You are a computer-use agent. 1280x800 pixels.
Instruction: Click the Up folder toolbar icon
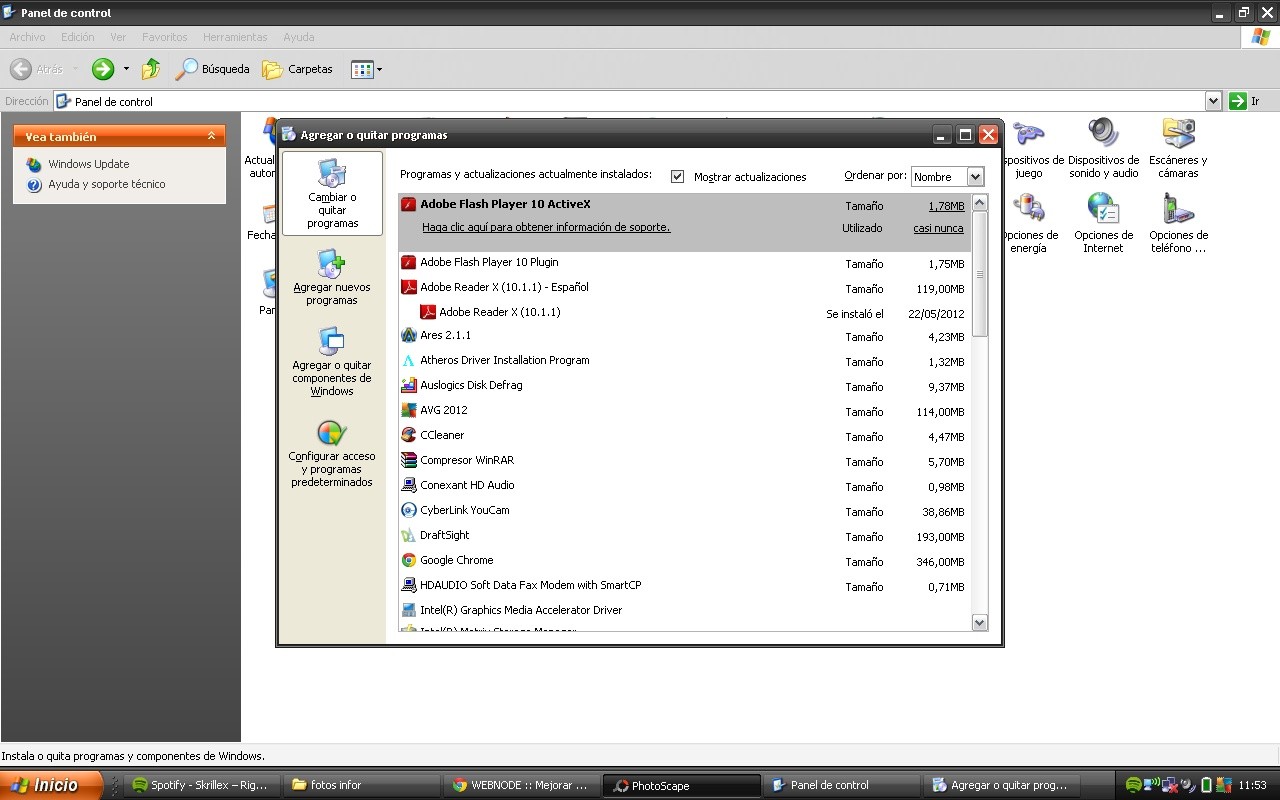point(151,69)
